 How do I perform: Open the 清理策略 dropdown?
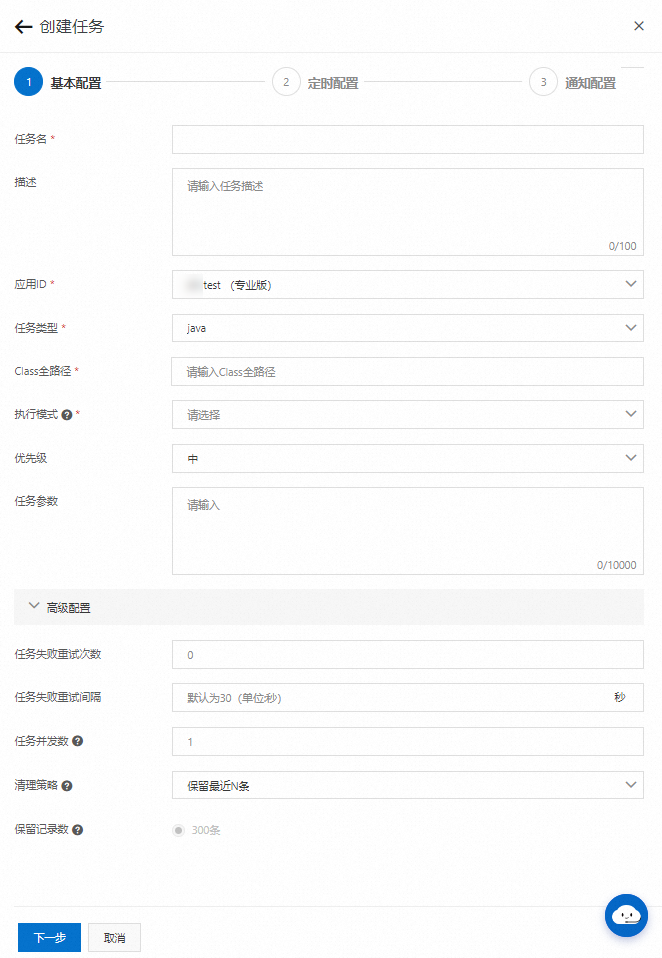[408, 785]
